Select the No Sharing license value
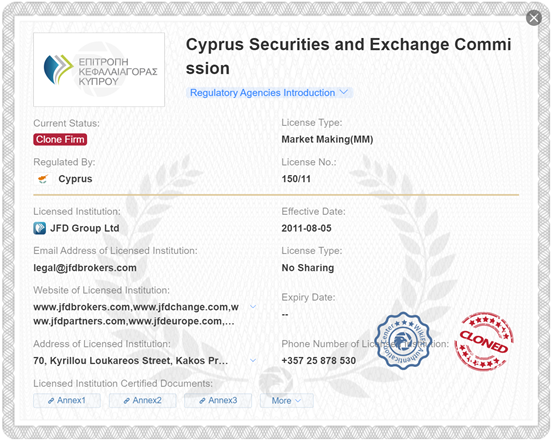 pyautogui.click(x=308, y=268)
